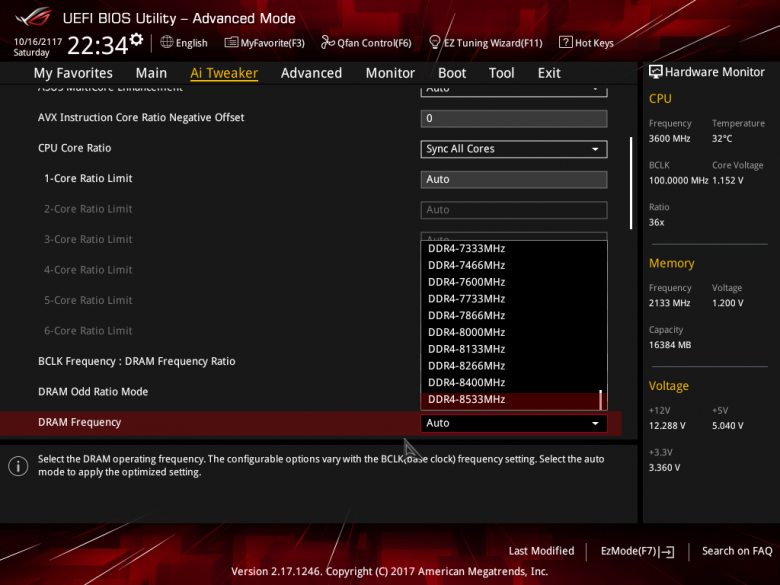Click the 100.0000 MHz BCLK value

pos(678,181)
